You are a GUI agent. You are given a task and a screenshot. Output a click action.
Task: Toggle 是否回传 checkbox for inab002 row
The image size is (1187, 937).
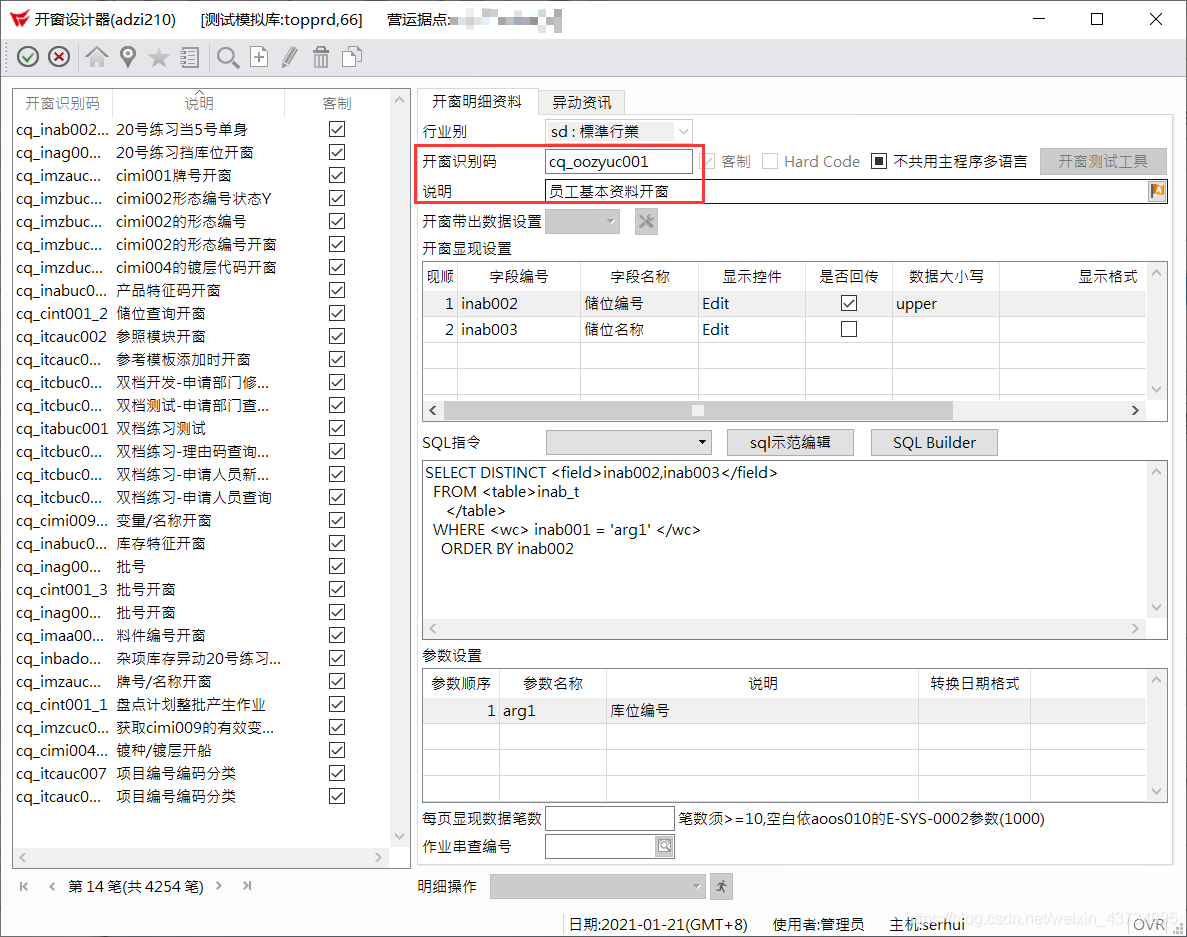pyautogui.click(x=849, y=304)
